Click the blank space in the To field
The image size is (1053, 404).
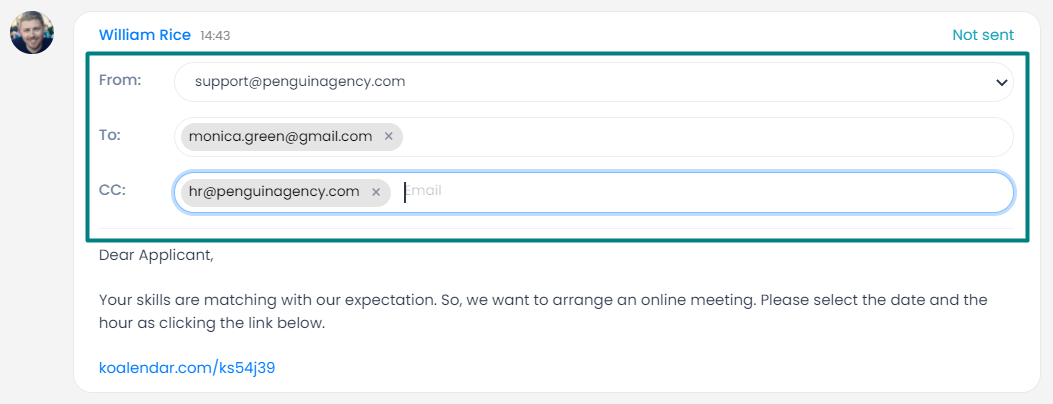[x=700, y=137]
